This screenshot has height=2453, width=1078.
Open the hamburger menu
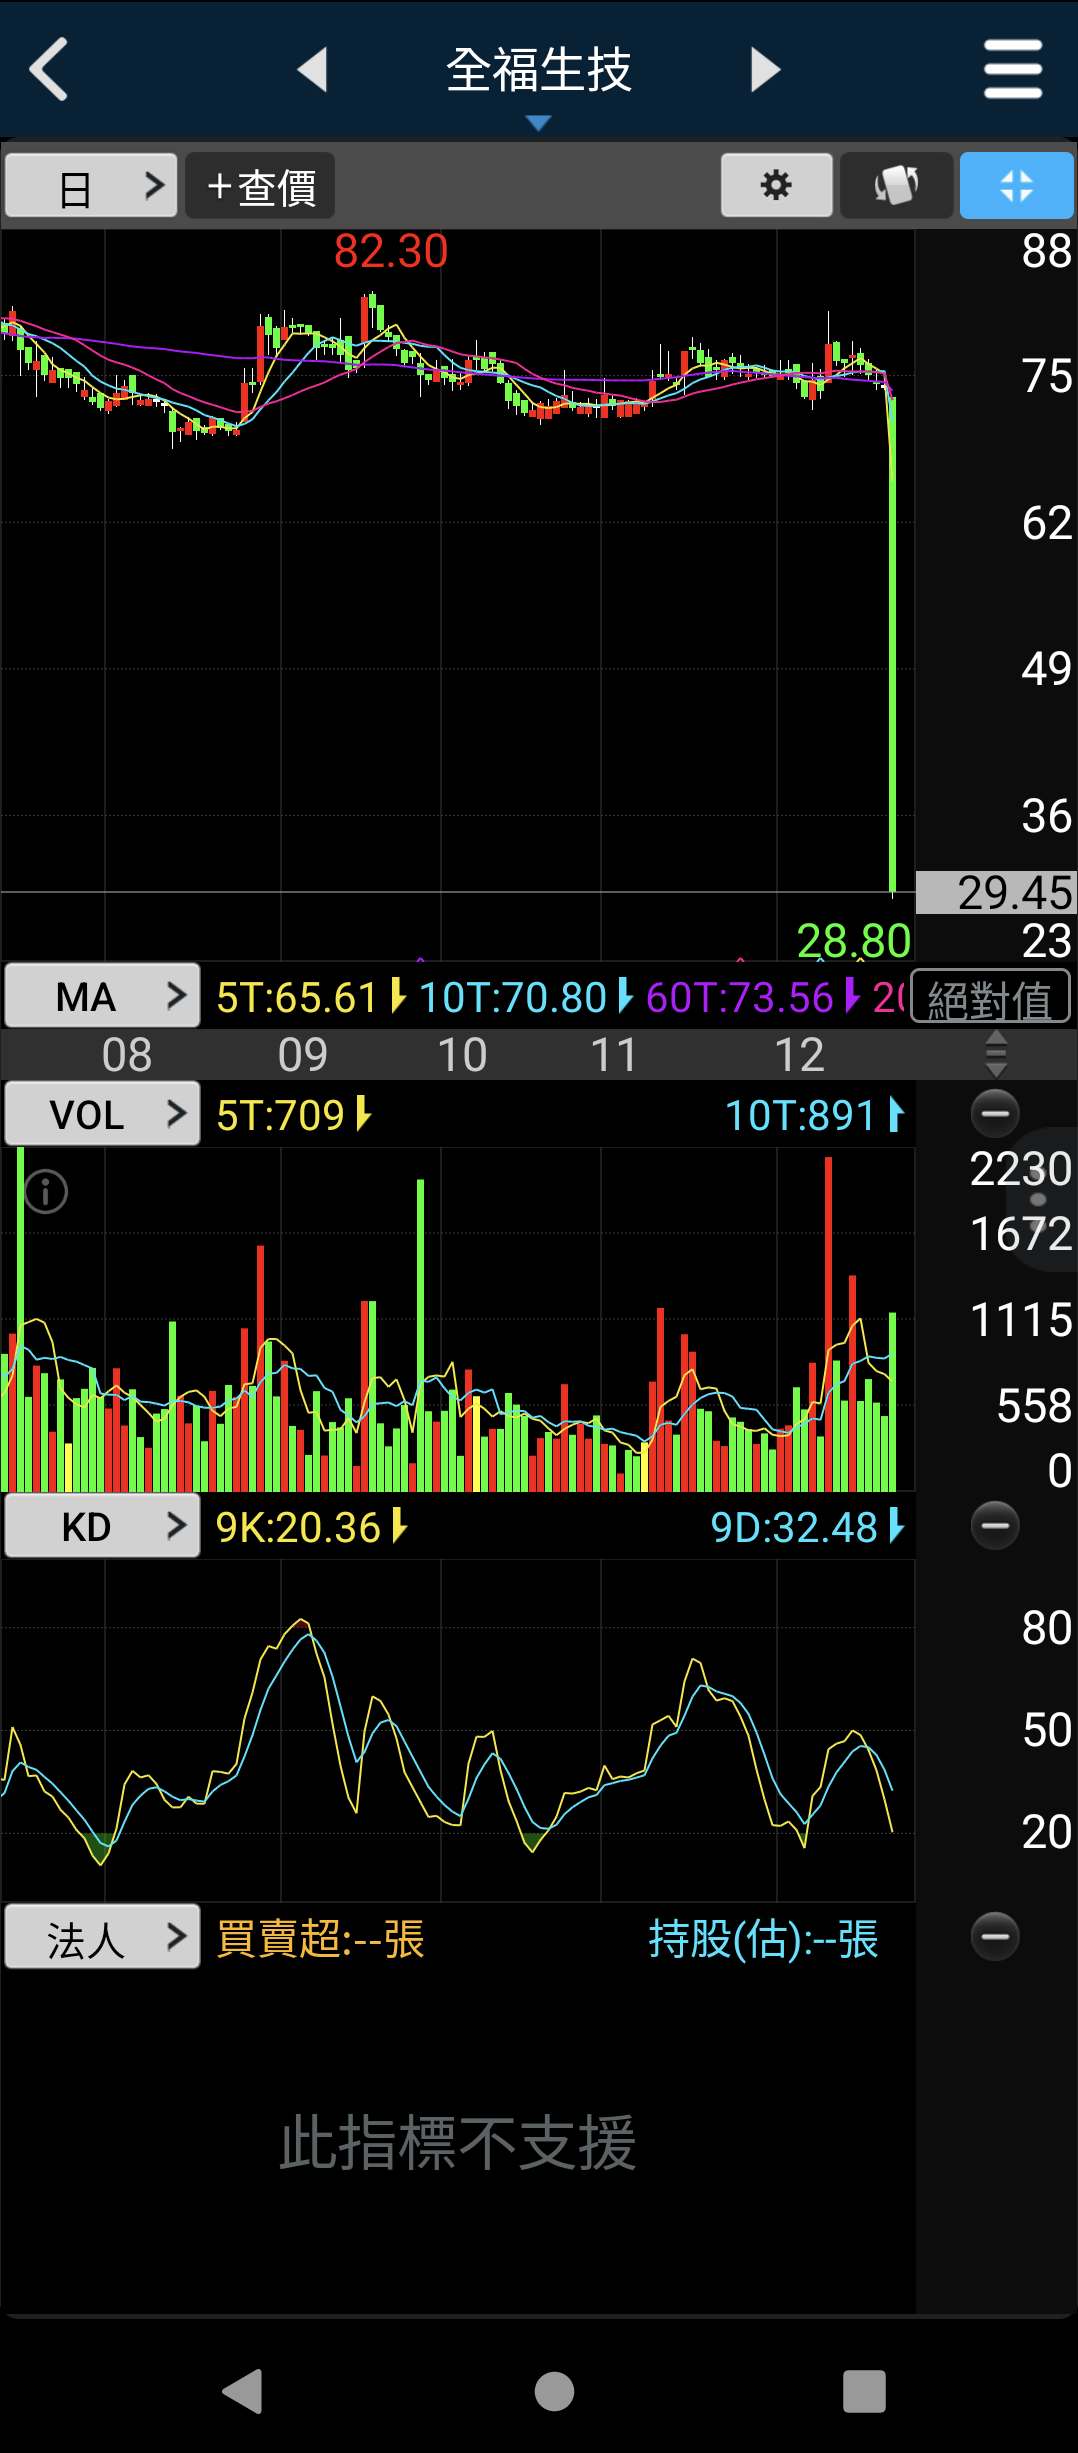pos(1012,69)
